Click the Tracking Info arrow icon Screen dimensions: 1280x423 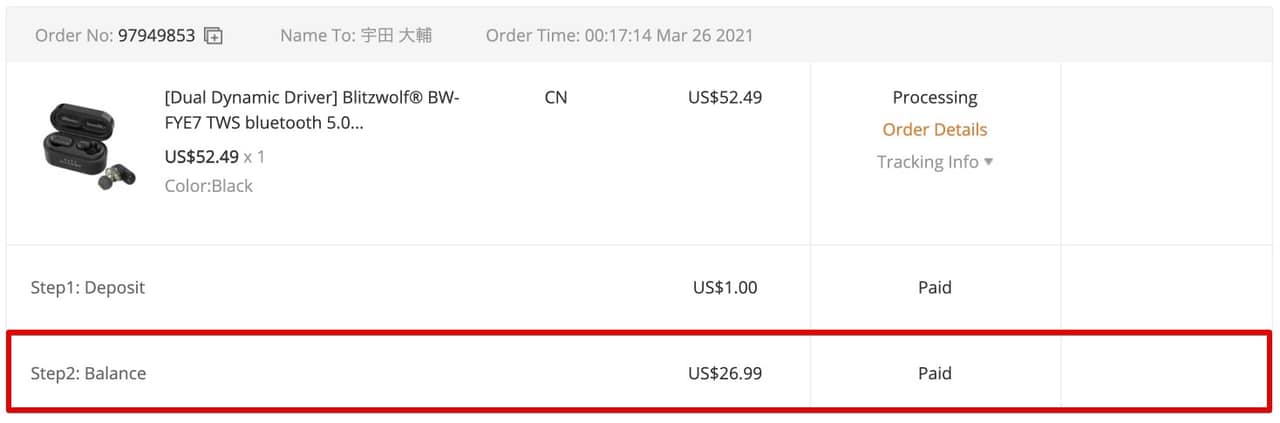tap(989, 162)
